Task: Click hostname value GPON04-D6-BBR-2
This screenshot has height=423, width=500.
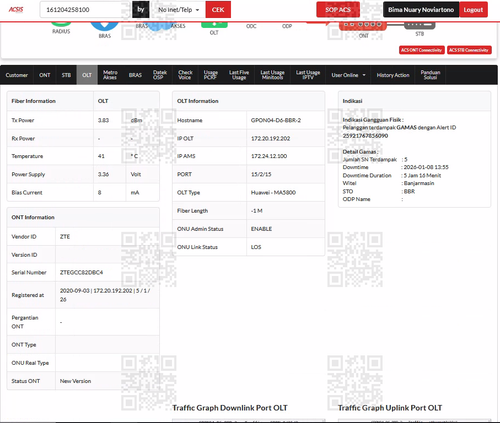Action: (x=276, y=120)
